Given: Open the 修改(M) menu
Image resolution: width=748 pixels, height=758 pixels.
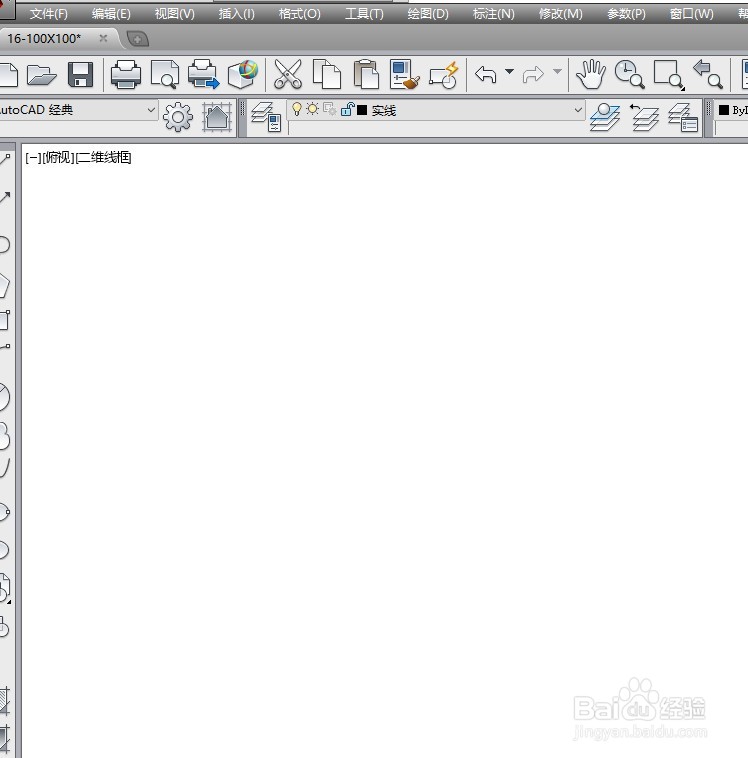Looking at the screenshot, I should 560,14.
